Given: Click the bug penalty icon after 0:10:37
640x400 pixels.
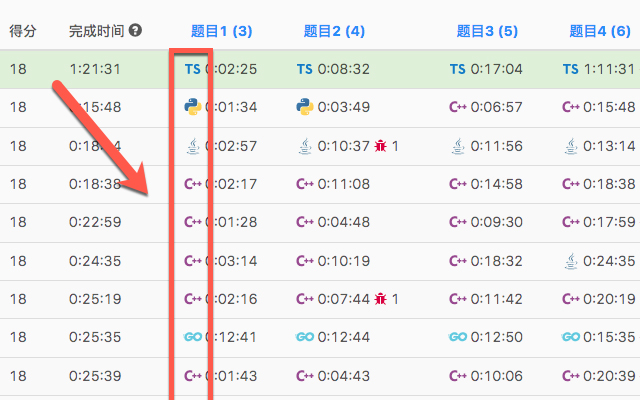Looking at the screenshot, I should 380,146.
